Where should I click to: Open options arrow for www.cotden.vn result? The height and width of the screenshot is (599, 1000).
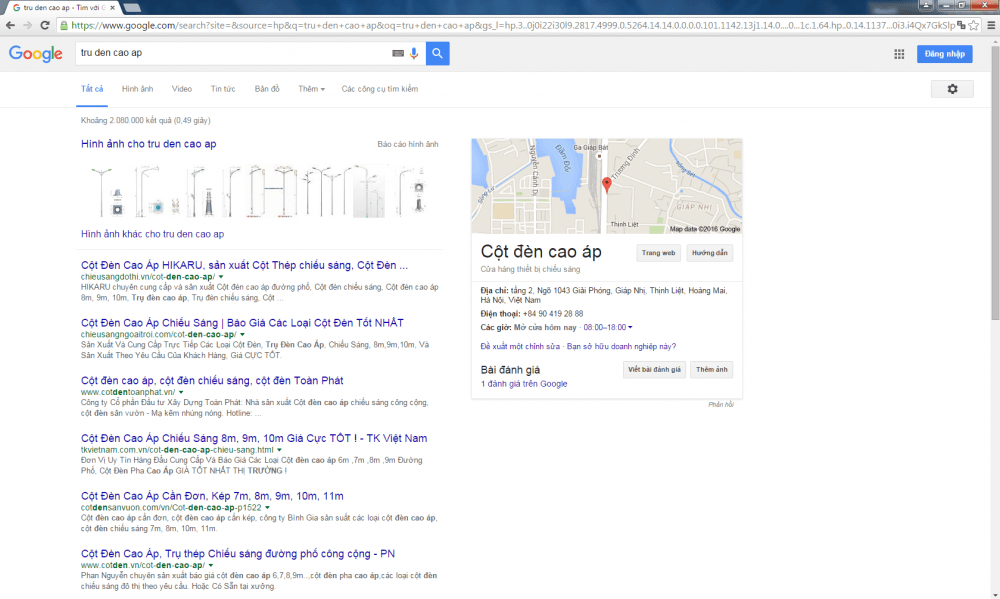pyautogui.click(x=210, y=565)
